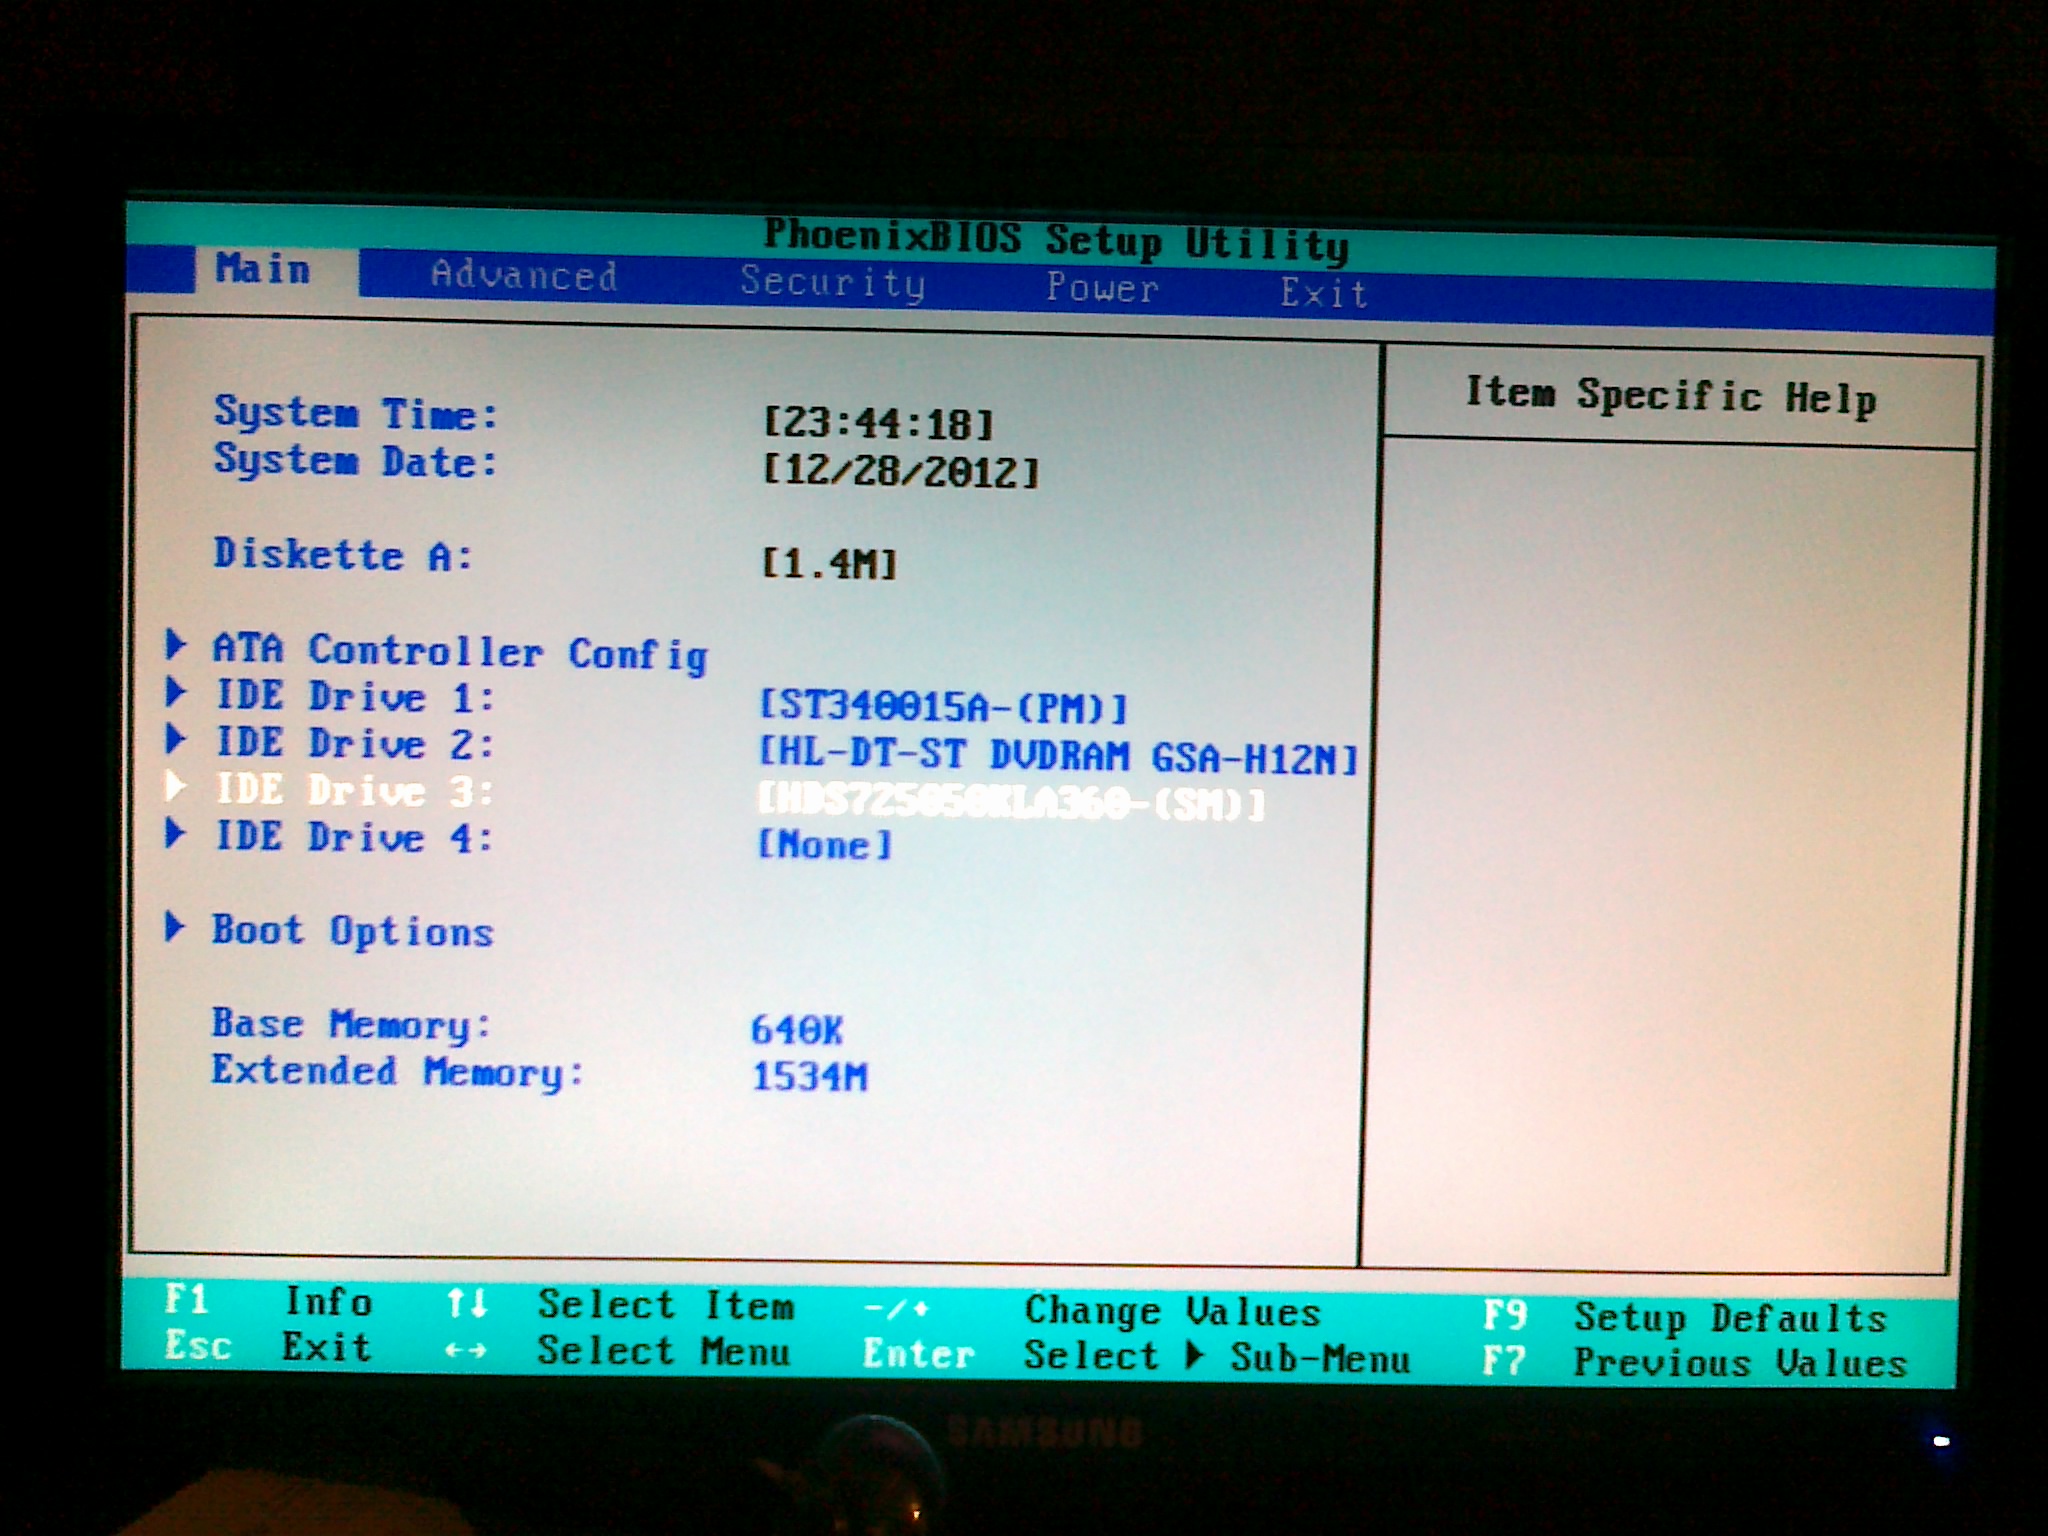Viewport: 2048px width, 1536px height.
Task: Switch to the Advanced tab
Action: pyautogui.click(x=524, y=275)
